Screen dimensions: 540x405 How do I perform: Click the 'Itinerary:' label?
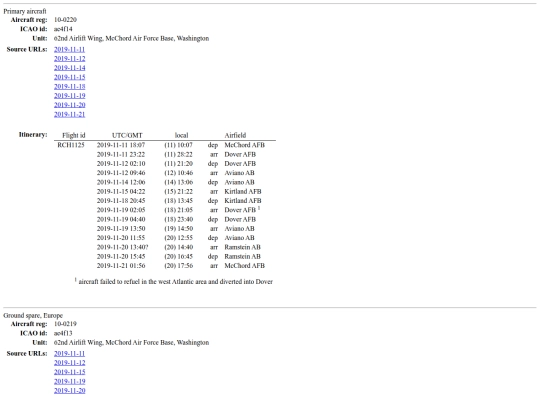[33, 135]
